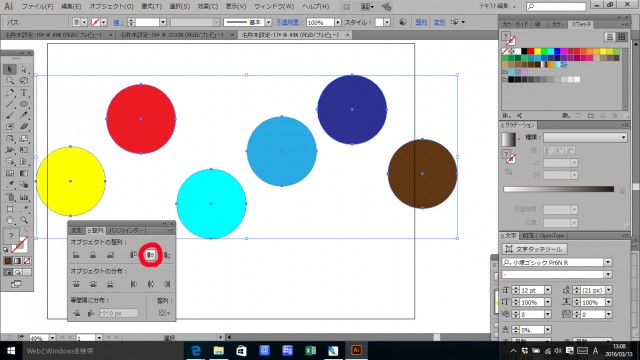Select the Eyedropper tool
This screenshot has height=360, width=640.
pyautogui.click(x=10, y=185)
